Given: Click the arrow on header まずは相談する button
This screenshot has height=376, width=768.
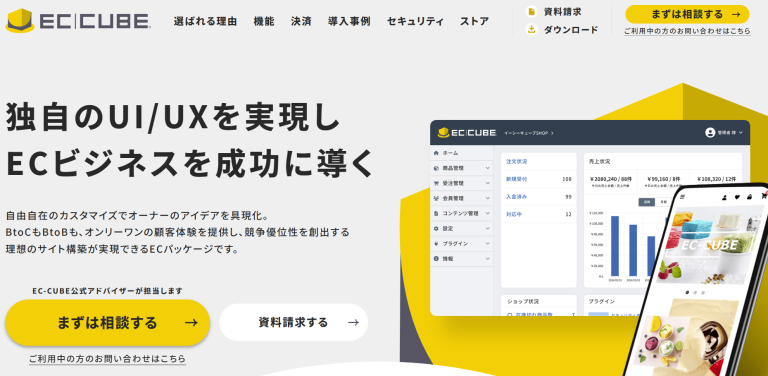Looking at the screenshot, I should click(735, 15).
